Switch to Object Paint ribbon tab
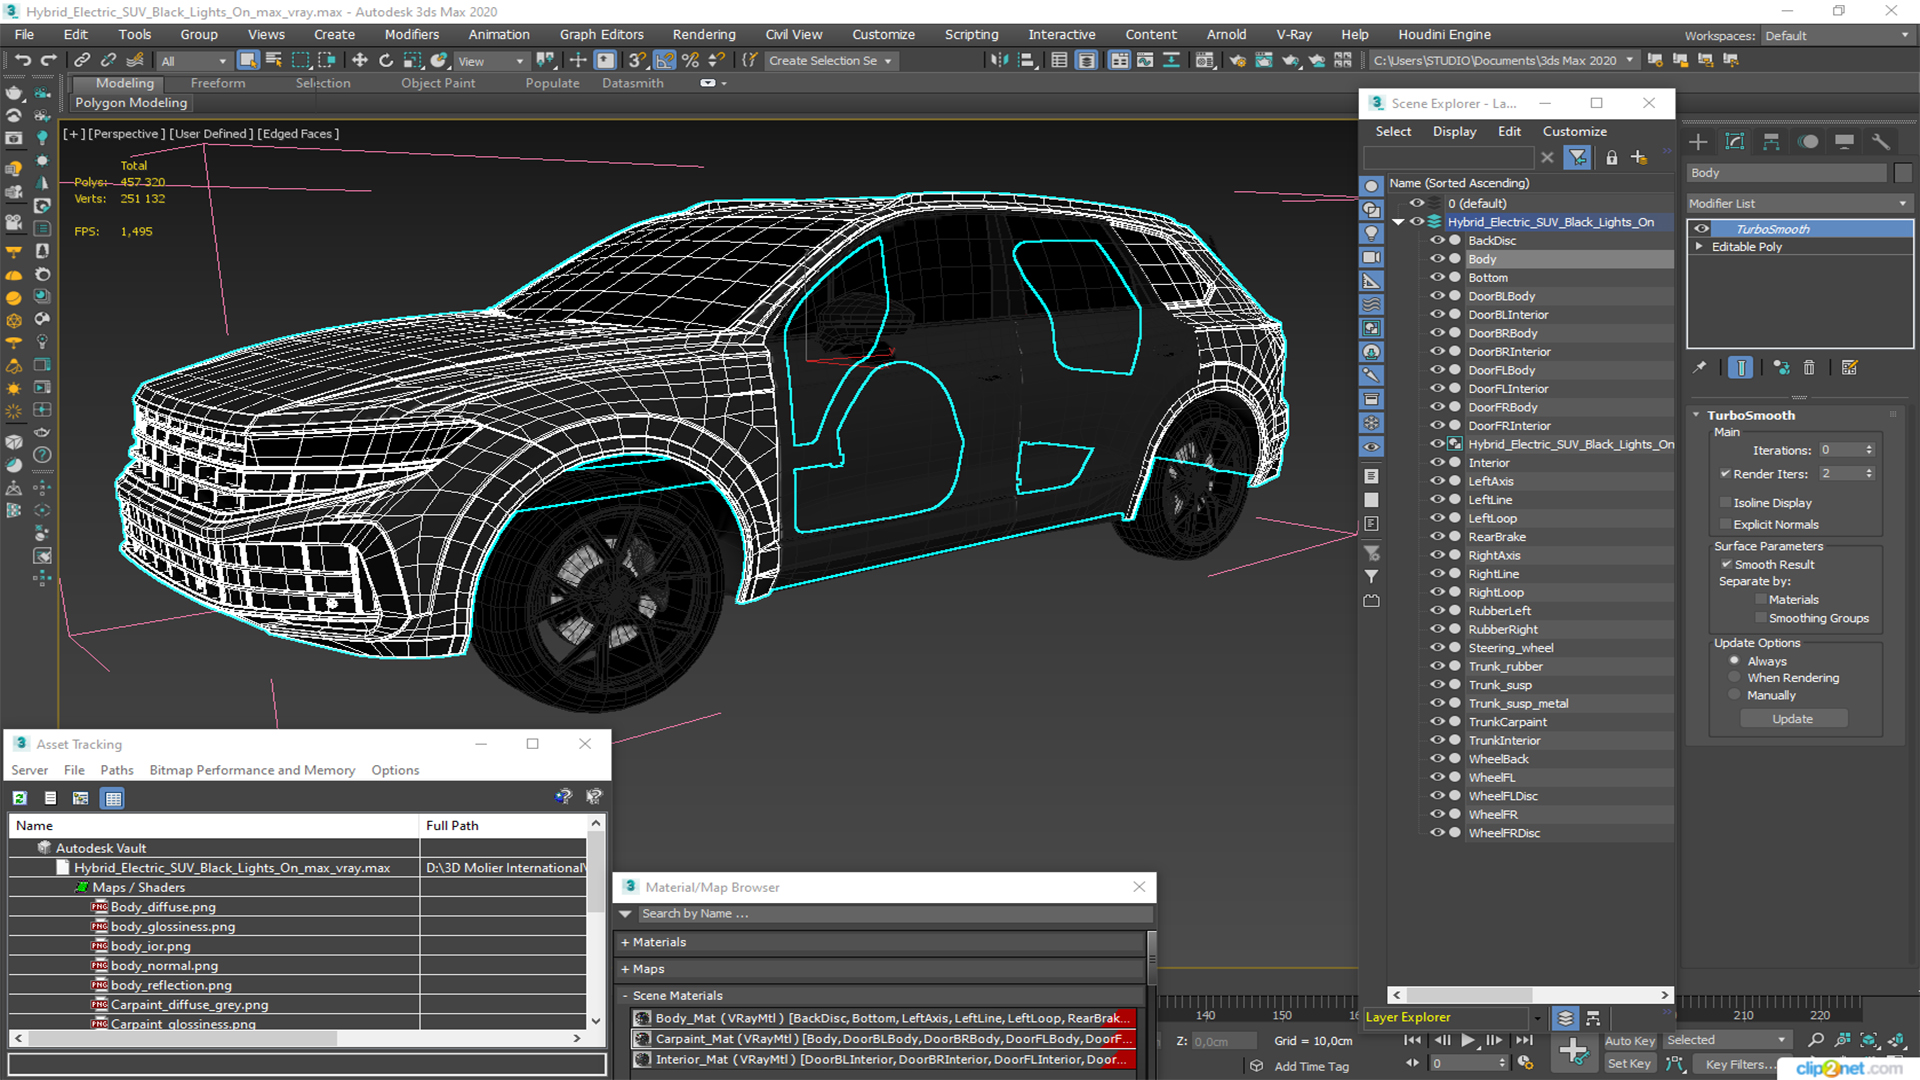1920x1080 pixels. pyautogui.click(x=438, y=83)
